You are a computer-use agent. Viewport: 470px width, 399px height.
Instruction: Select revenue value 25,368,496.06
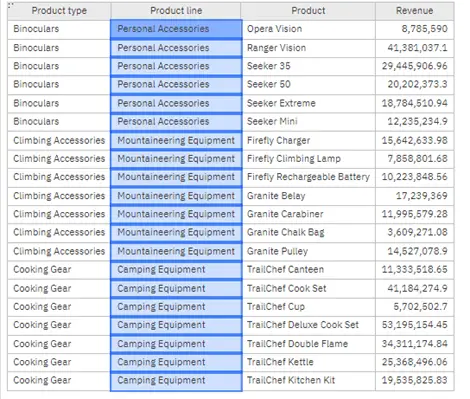click(415, 362)
